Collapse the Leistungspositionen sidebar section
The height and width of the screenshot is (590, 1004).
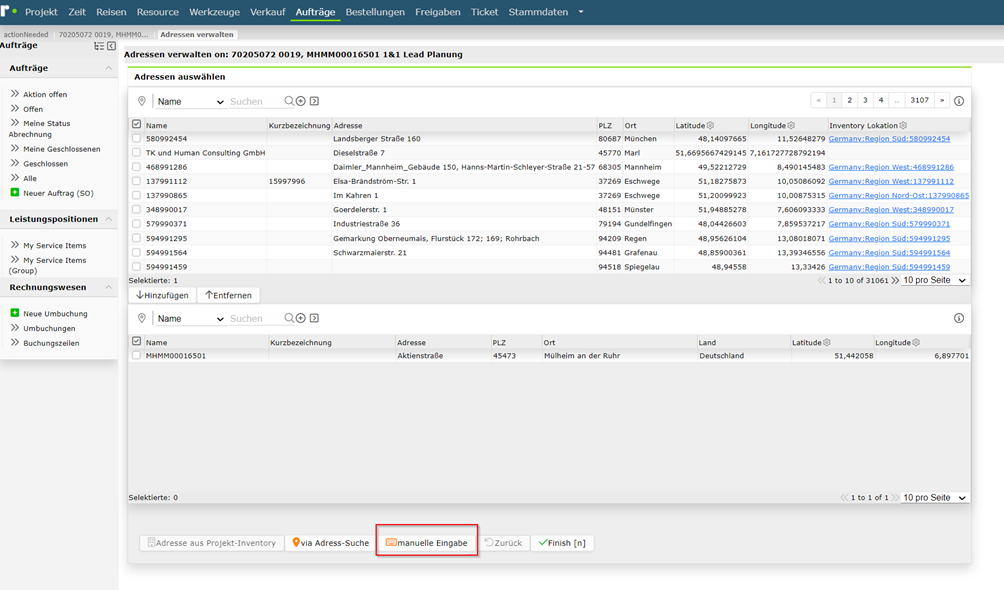click(x=108, y=219)
